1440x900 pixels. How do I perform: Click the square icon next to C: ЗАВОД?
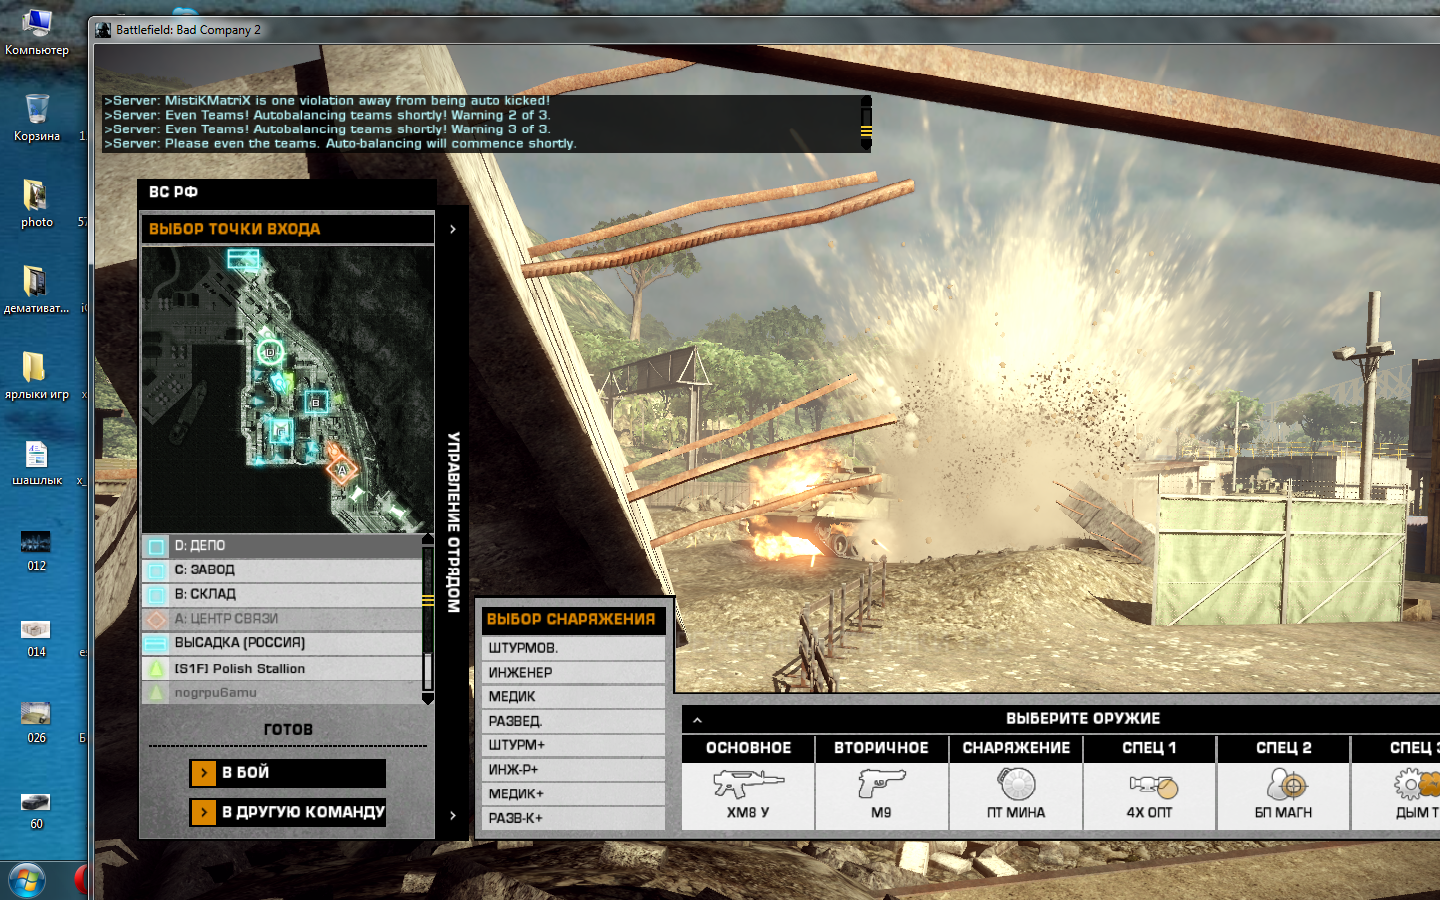coord(156,570)
